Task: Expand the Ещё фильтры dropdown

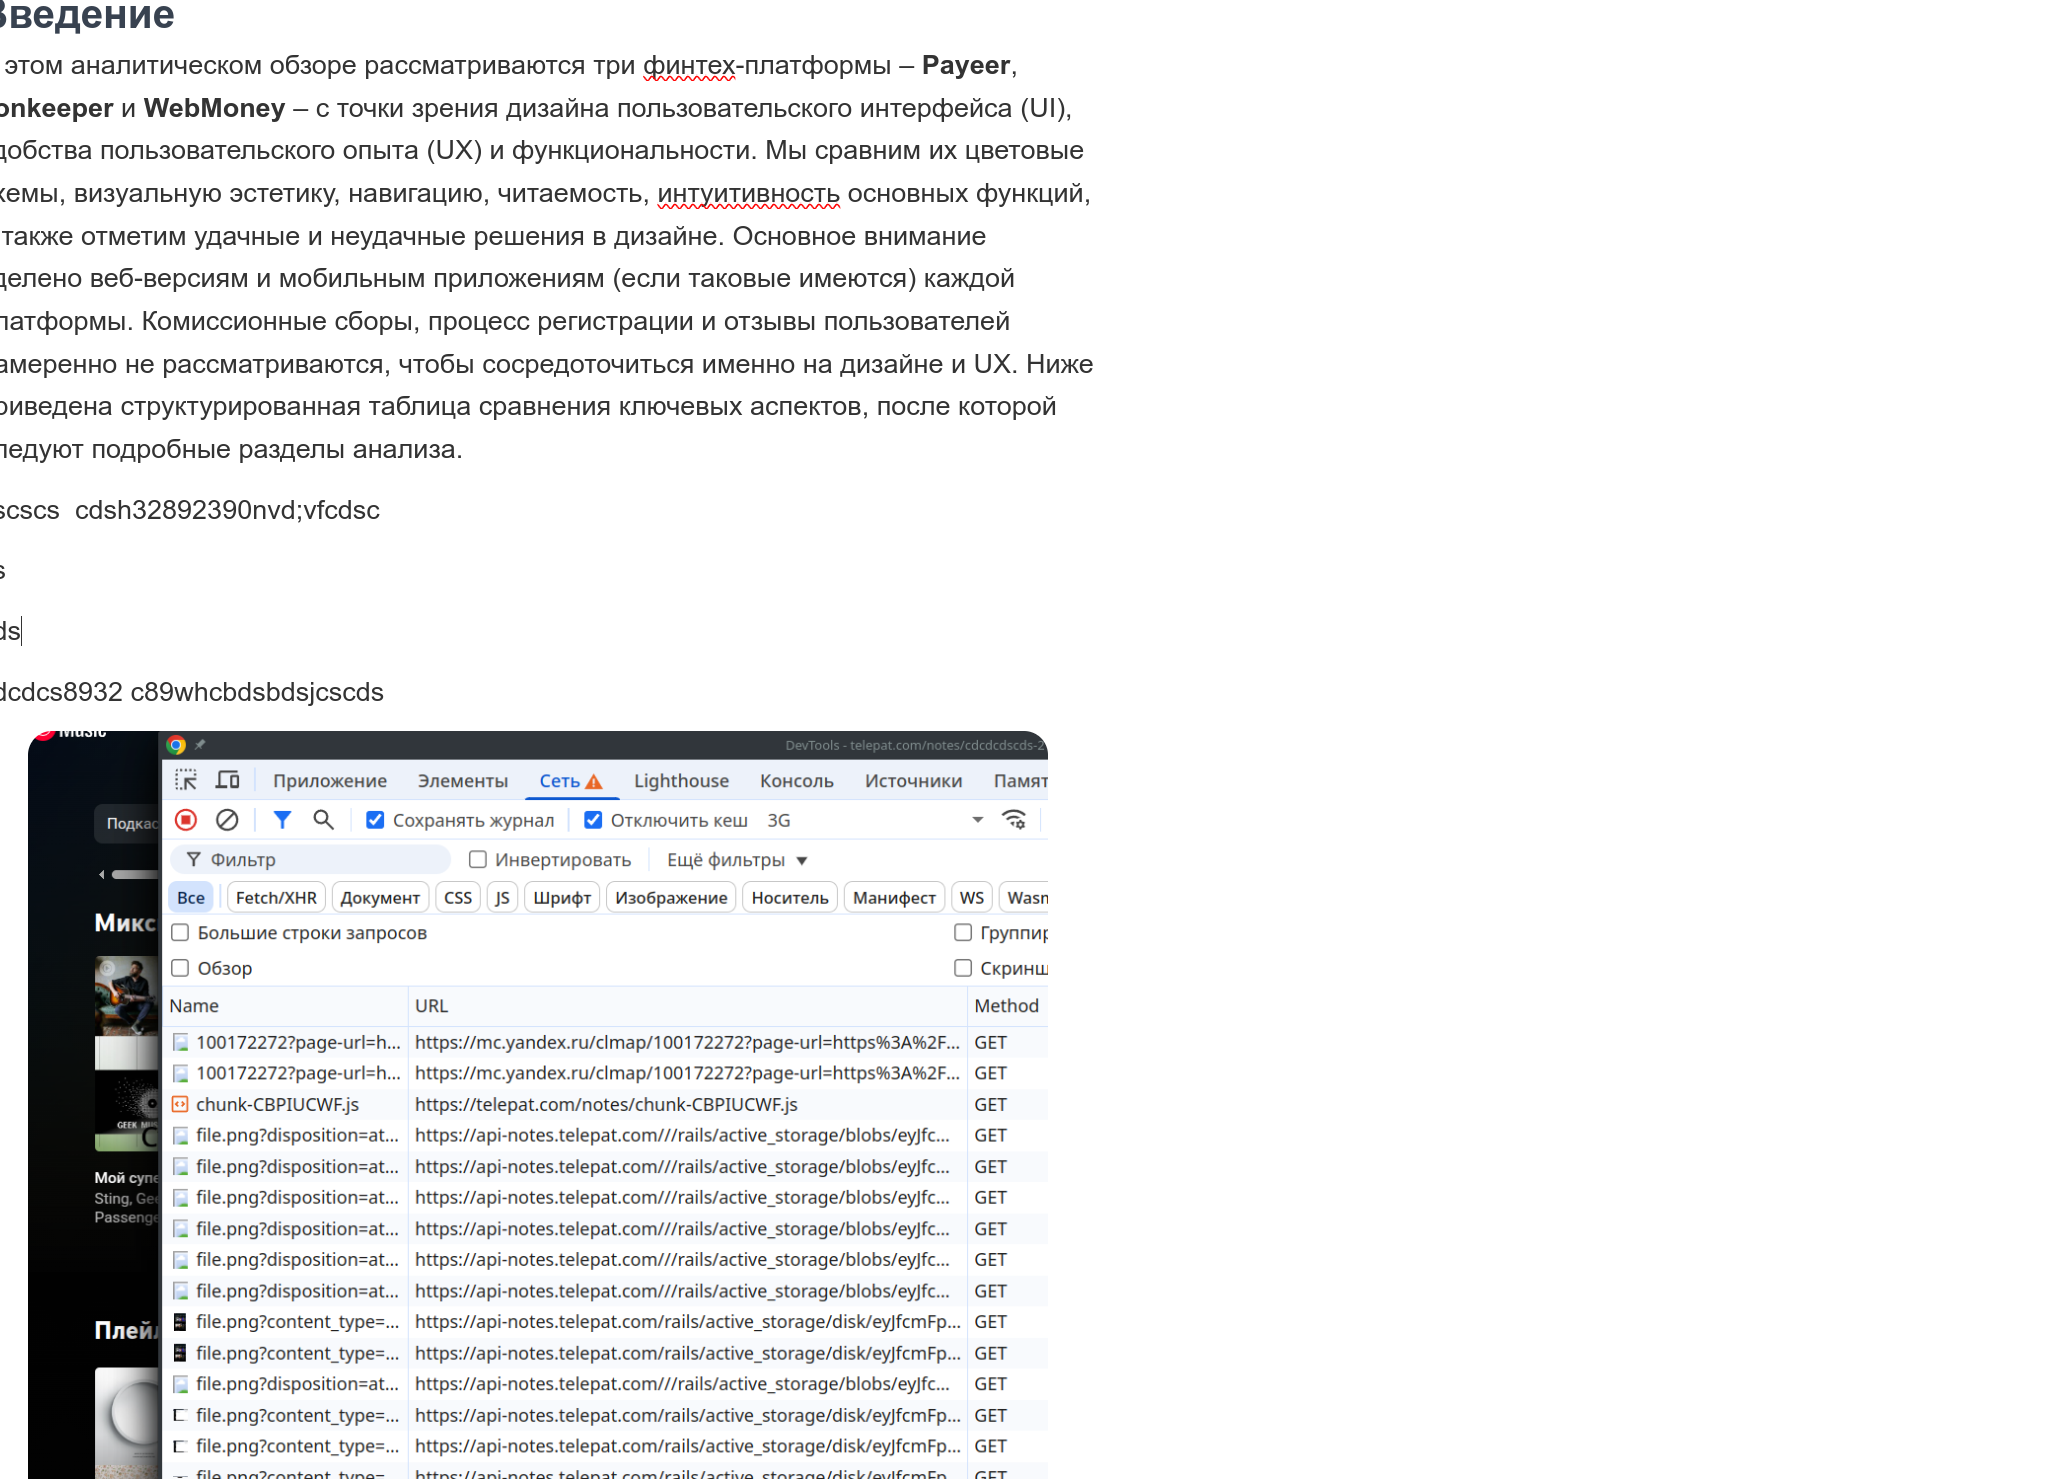Action: point(736,860)
